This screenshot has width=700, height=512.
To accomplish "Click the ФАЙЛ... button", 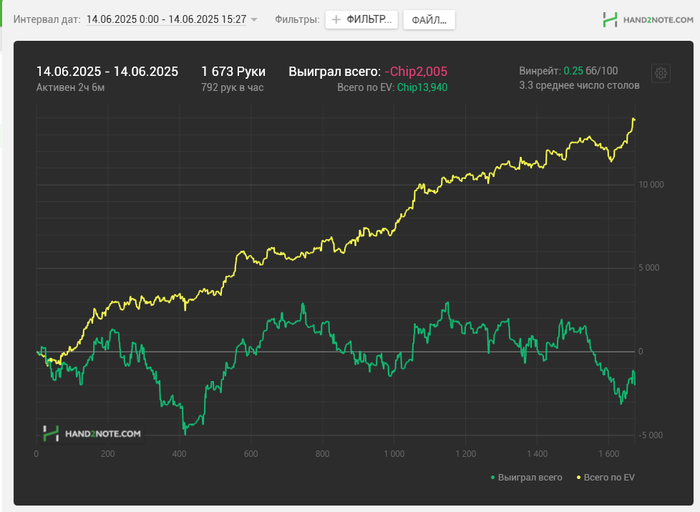I will 429,20.
